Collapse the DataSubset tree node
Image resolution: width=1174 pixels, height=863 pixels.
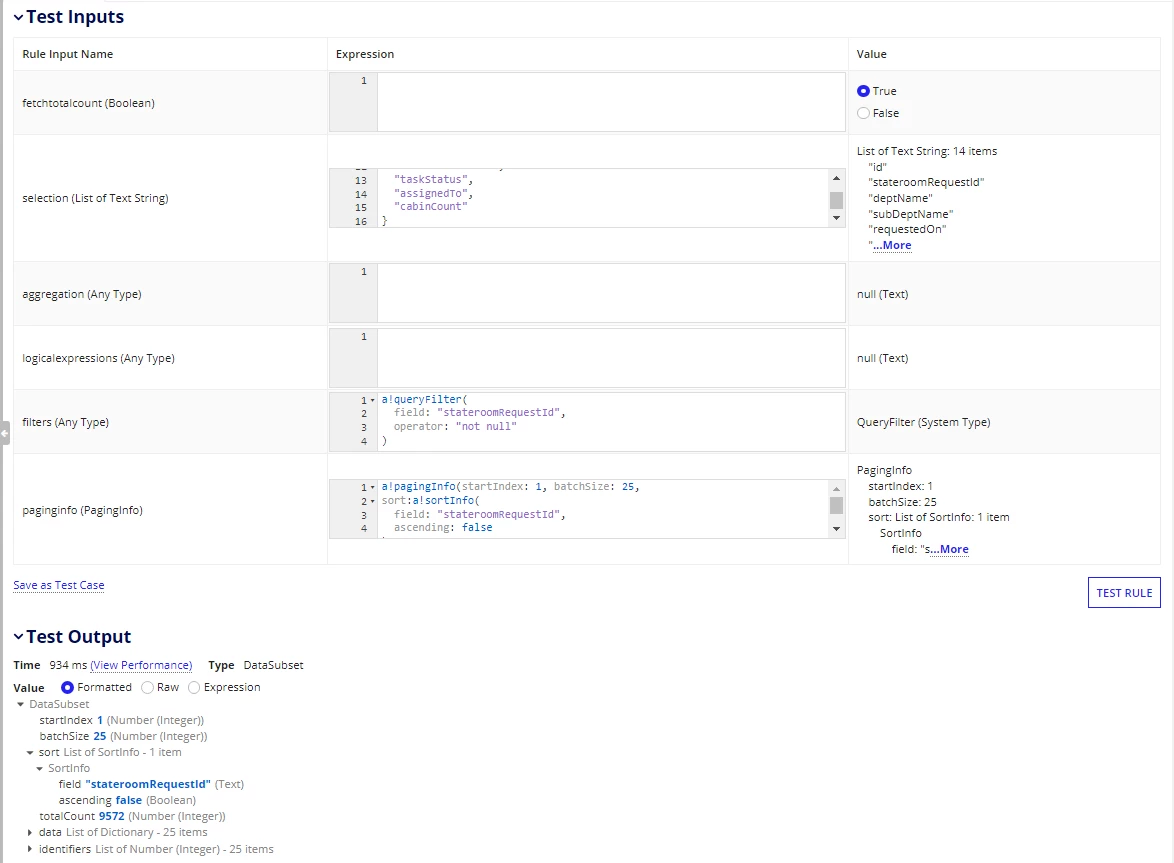click(x=20, y=704)
